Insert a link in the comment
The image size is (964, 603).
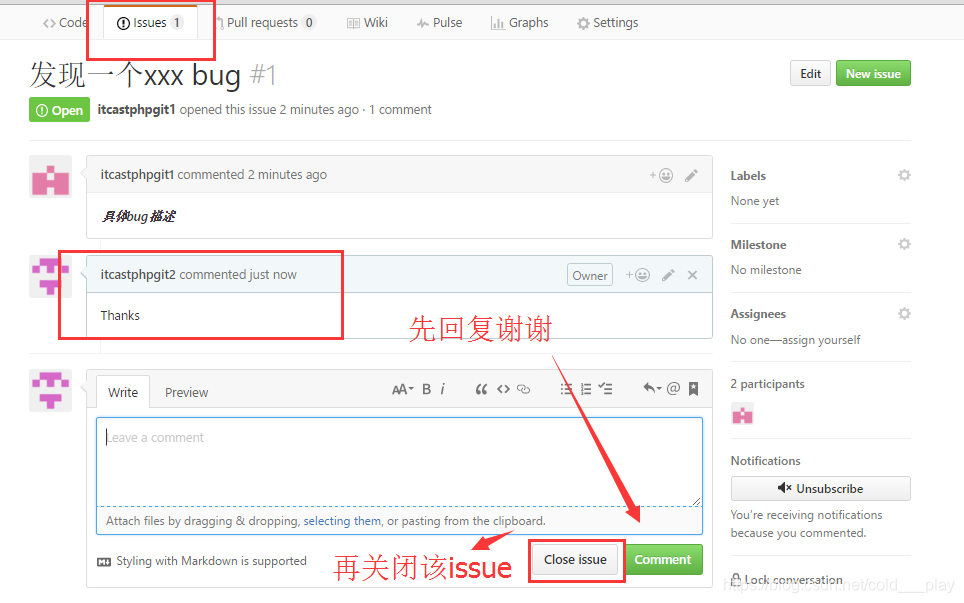[x=524, y=389]
